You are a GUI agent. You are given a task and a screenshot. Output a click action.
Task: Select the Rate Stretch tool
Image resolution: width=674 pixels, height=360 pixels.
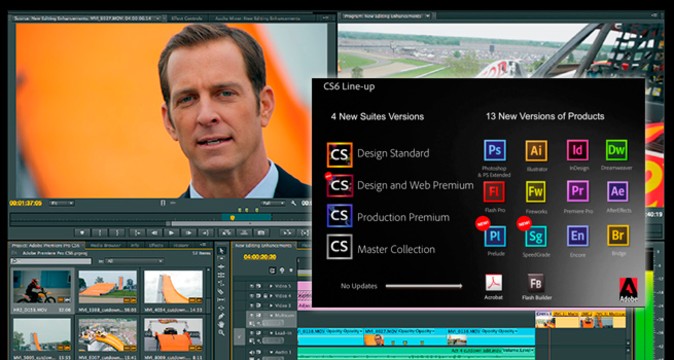(x=221, y=283)
